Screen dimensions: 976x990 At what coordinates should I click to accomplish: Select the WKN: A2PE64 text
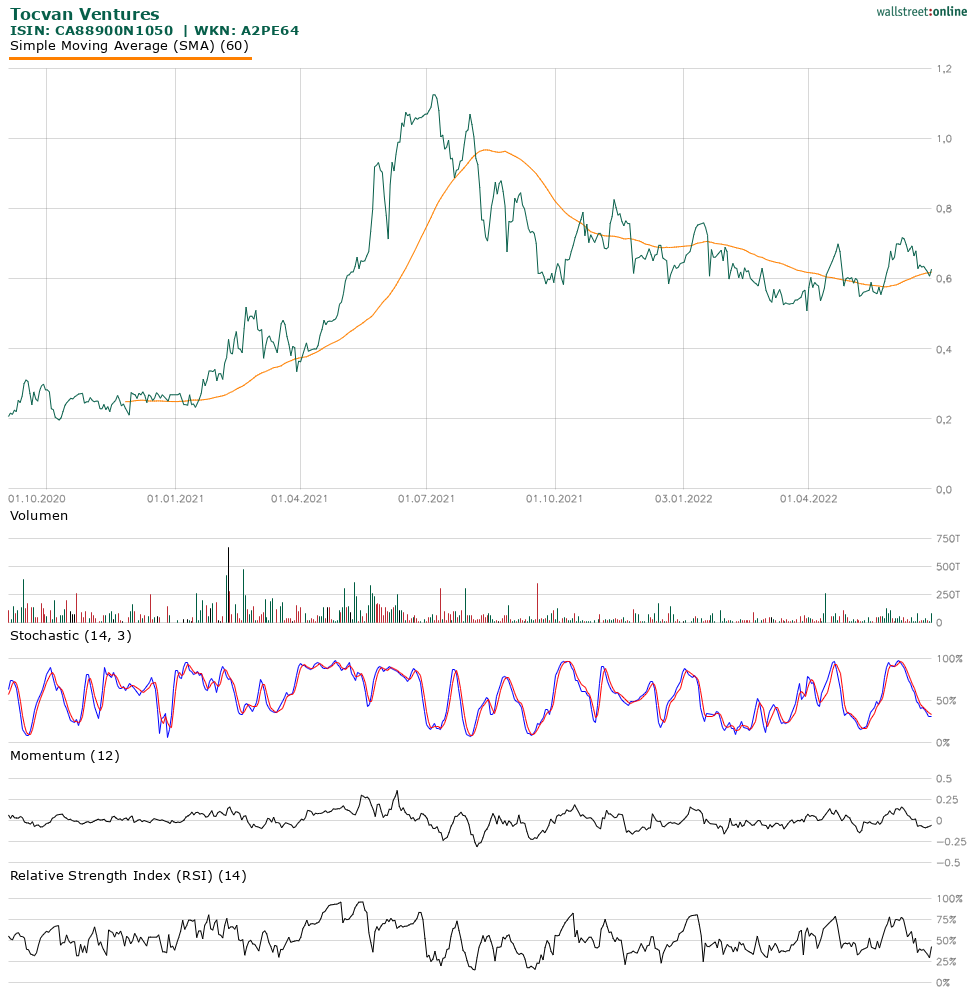tap(246, 30)
